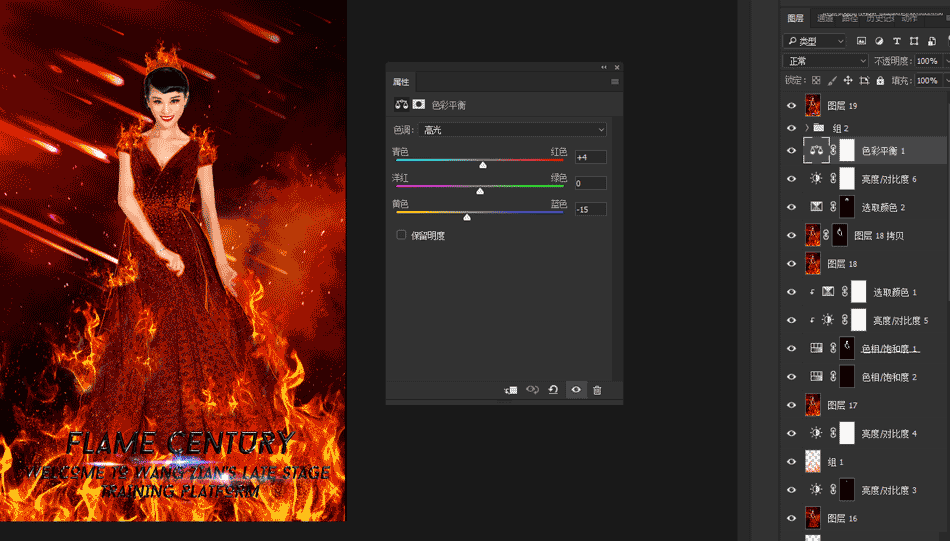Image resolution: width=950 pixels, height=541 pixels.
Task: Click 色彩平衡 1 layer scales icon
Action: [816, 150]
